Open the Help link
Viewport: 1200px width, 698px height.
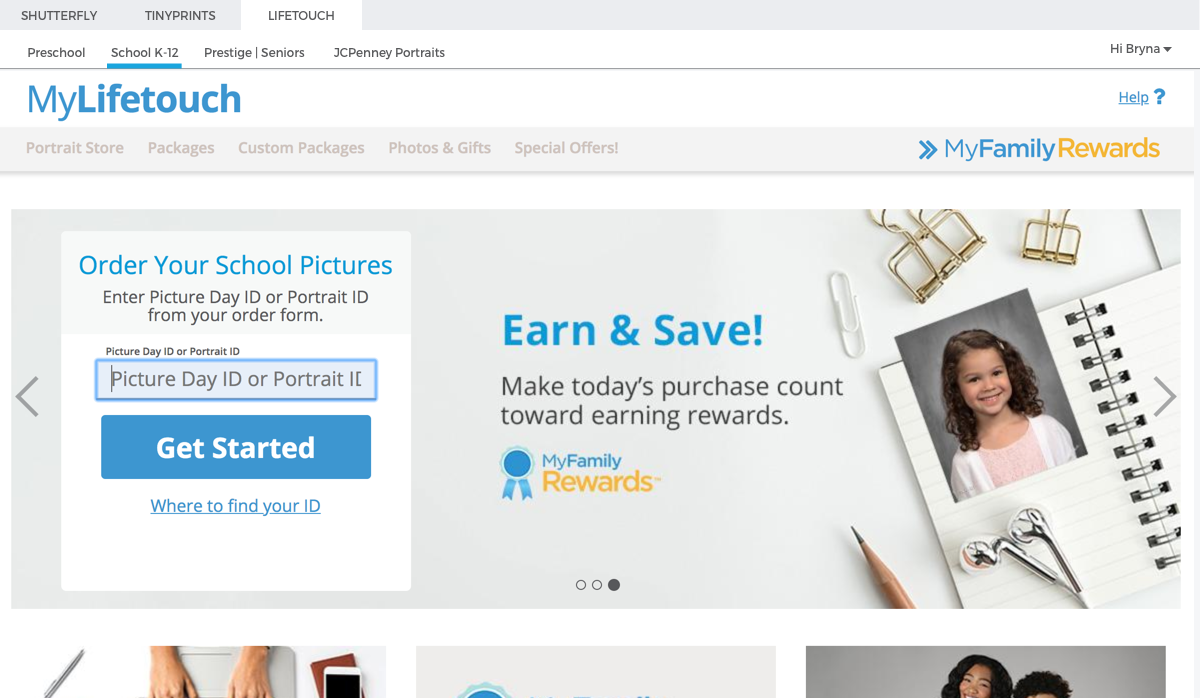1133,97
